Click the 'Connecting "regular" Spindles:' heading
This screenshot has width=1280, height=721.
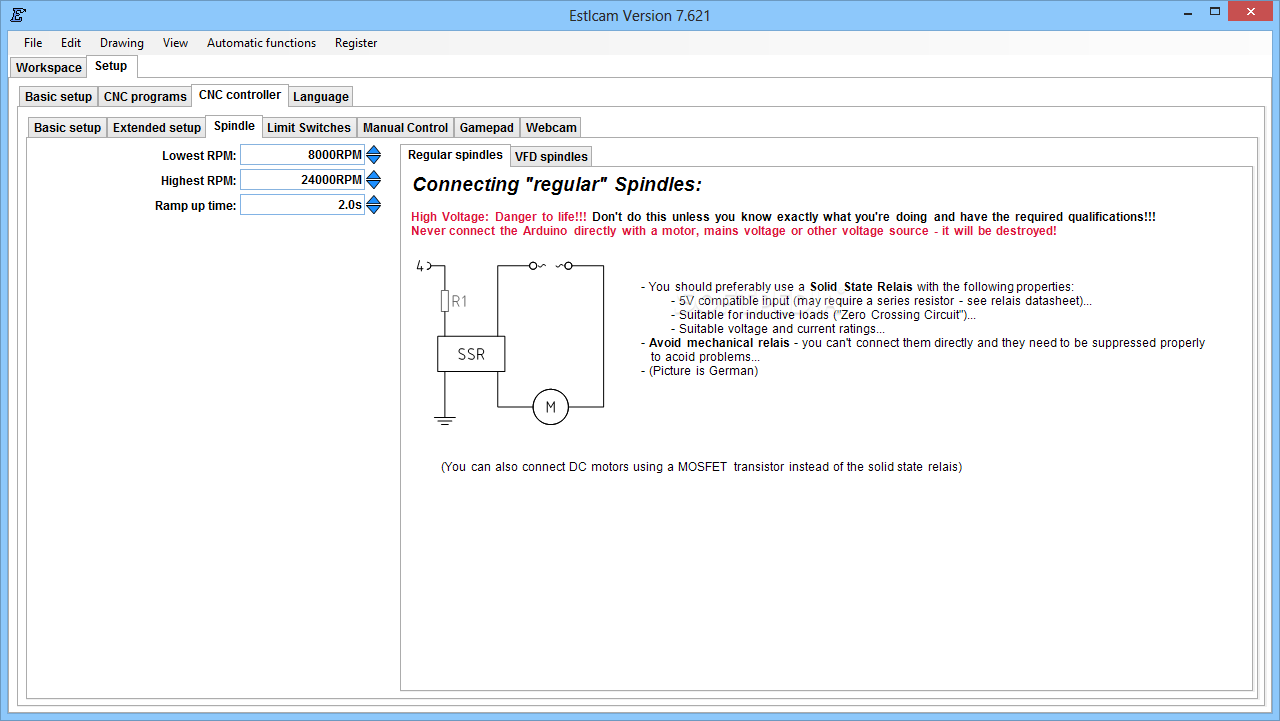pyautogui.click(x=557, y=185)
